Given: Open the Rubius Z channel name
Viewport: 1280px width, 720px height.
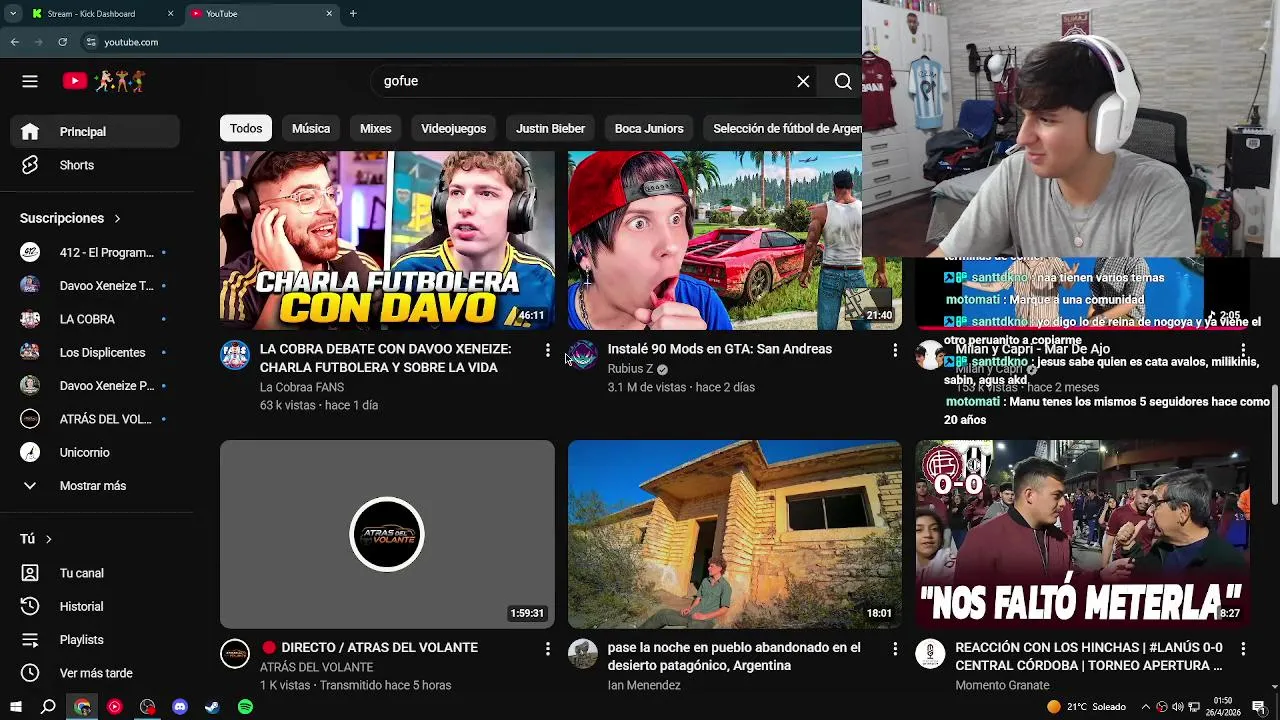Looking at the screenshot, I should click(x=630, y=369).
